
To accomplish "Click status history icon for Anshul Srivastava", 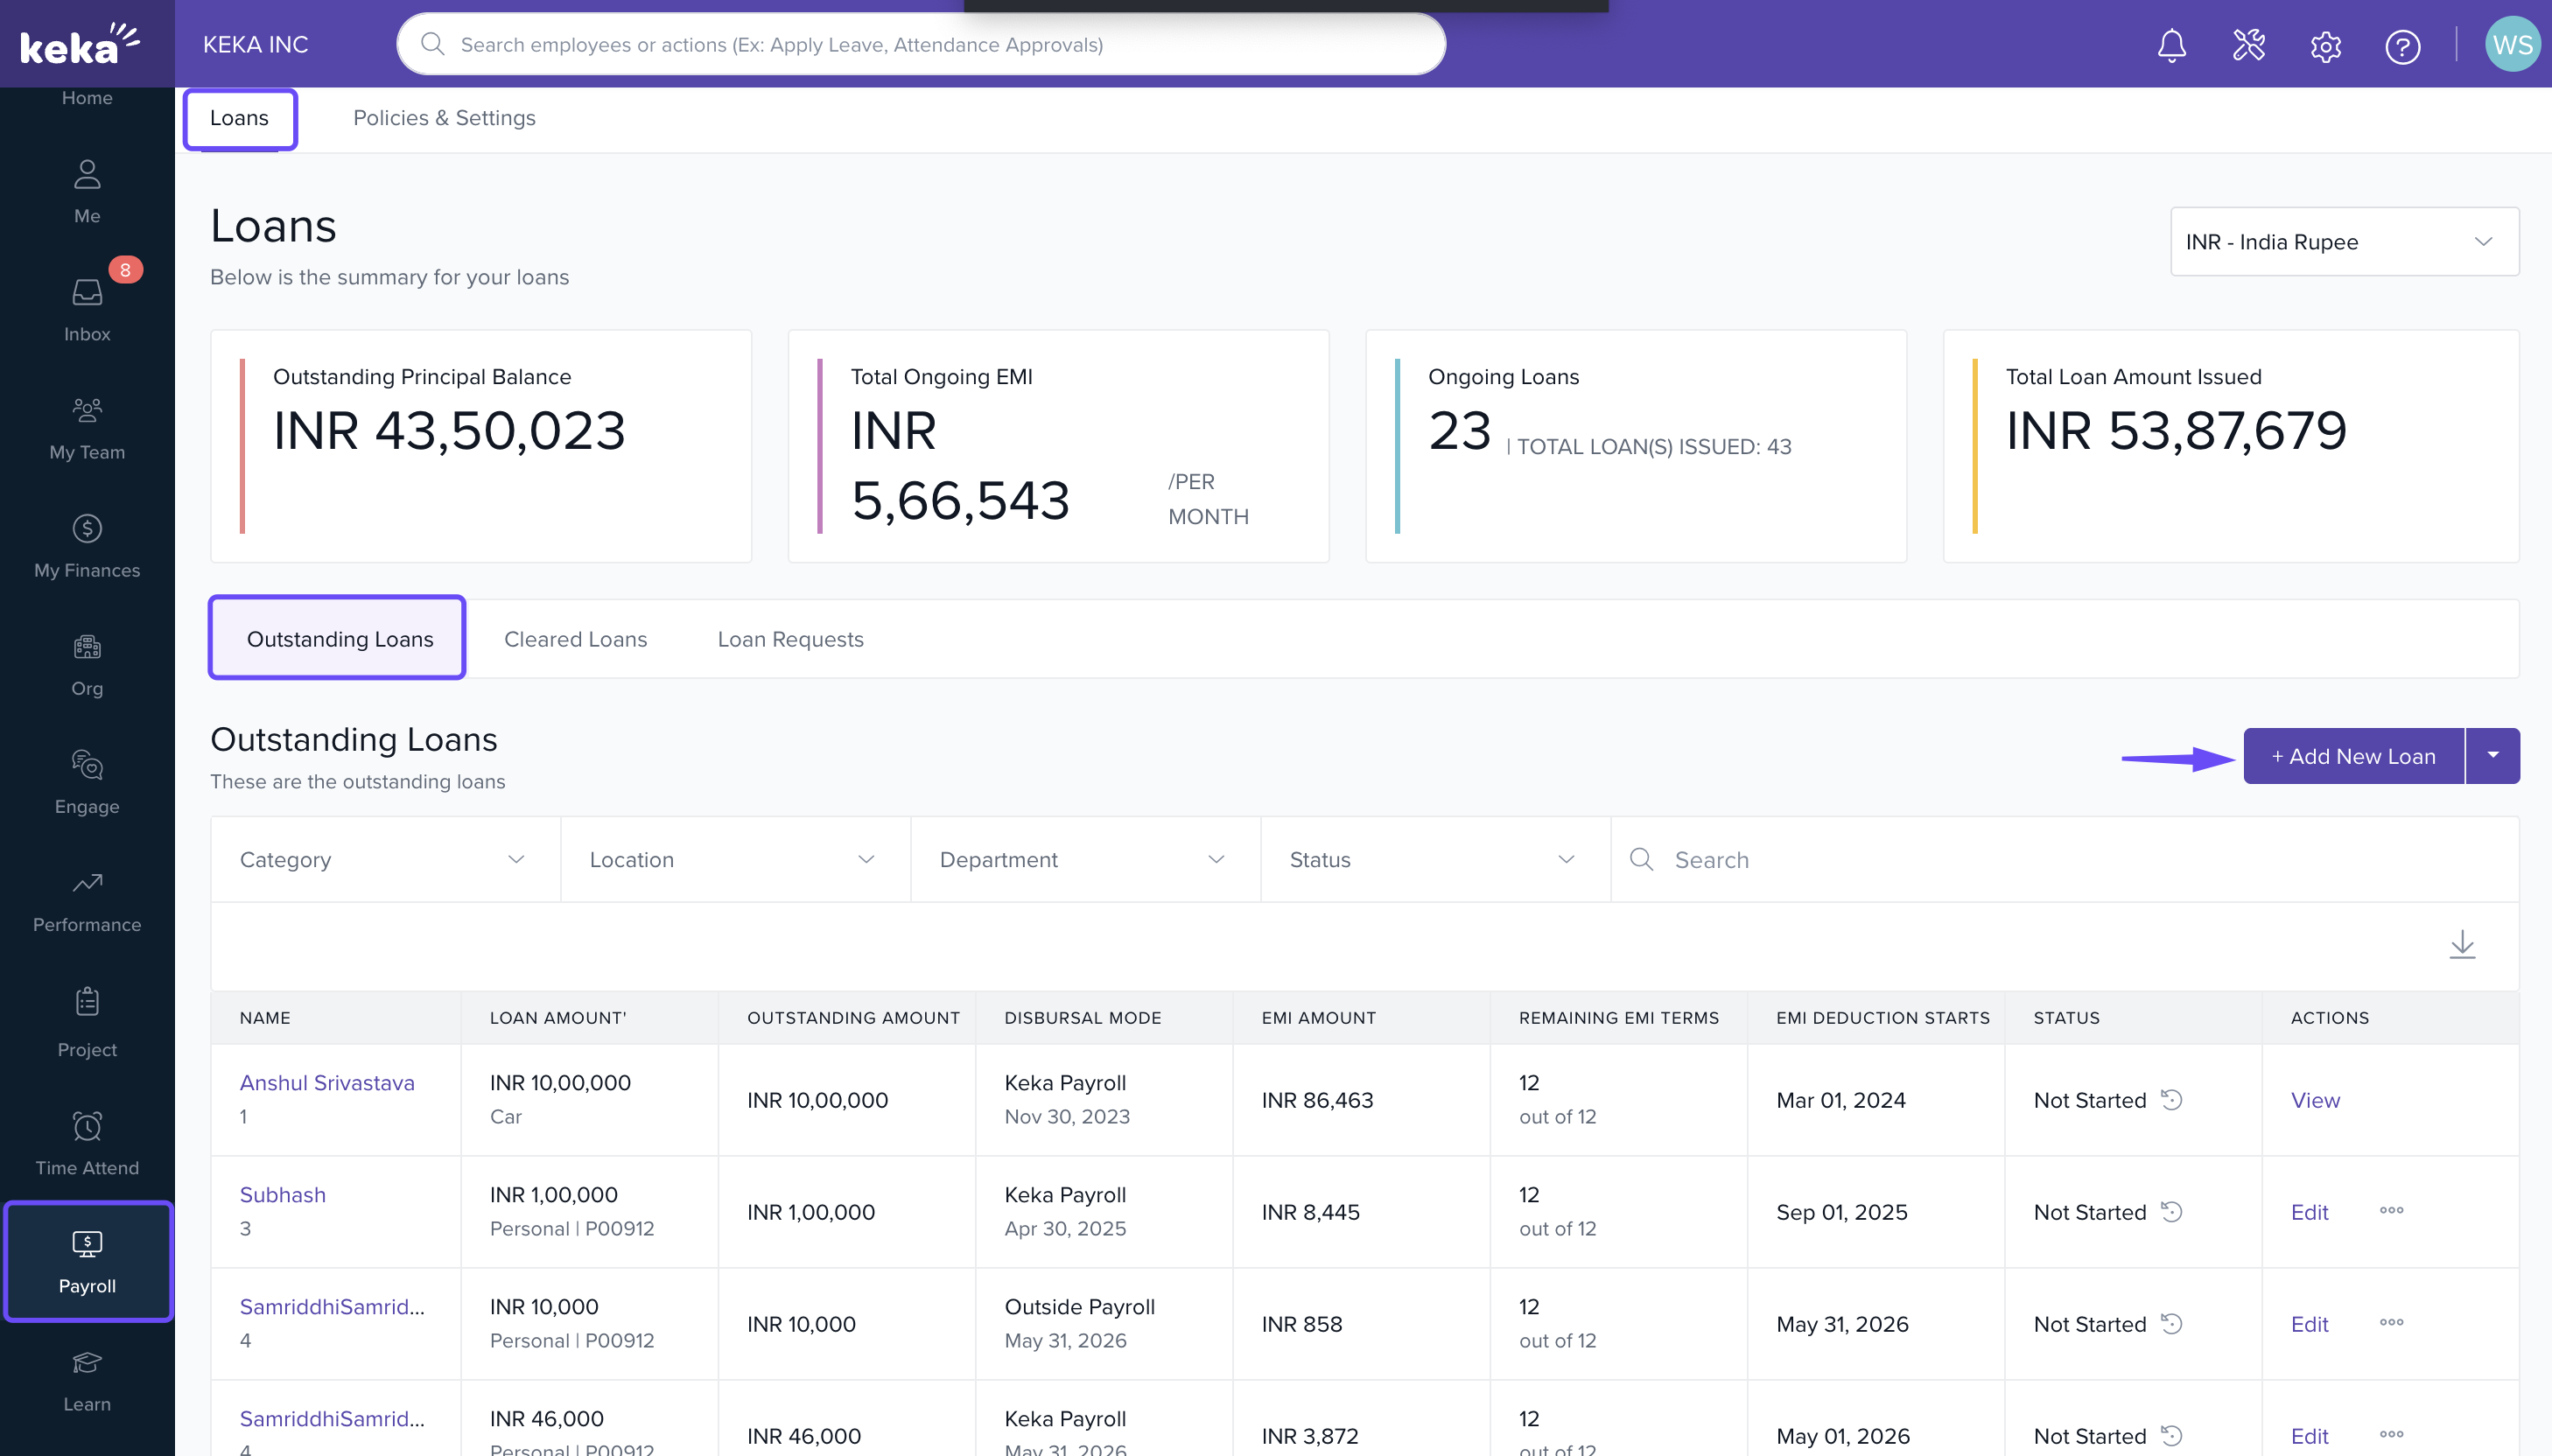I will click(x=2171, y=1099).
